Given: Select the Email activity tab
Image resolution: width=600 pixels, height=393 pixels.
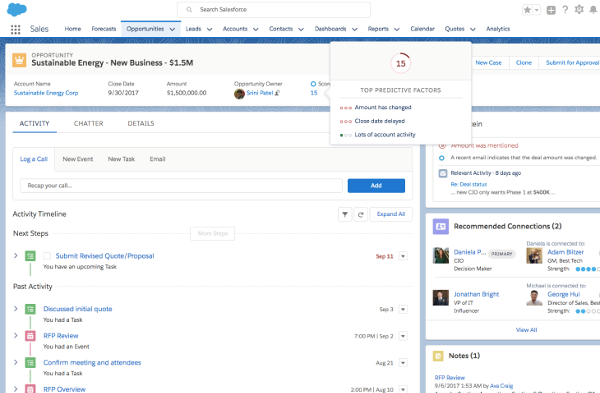Looking at the screenshot, I should tap(157, 159).
